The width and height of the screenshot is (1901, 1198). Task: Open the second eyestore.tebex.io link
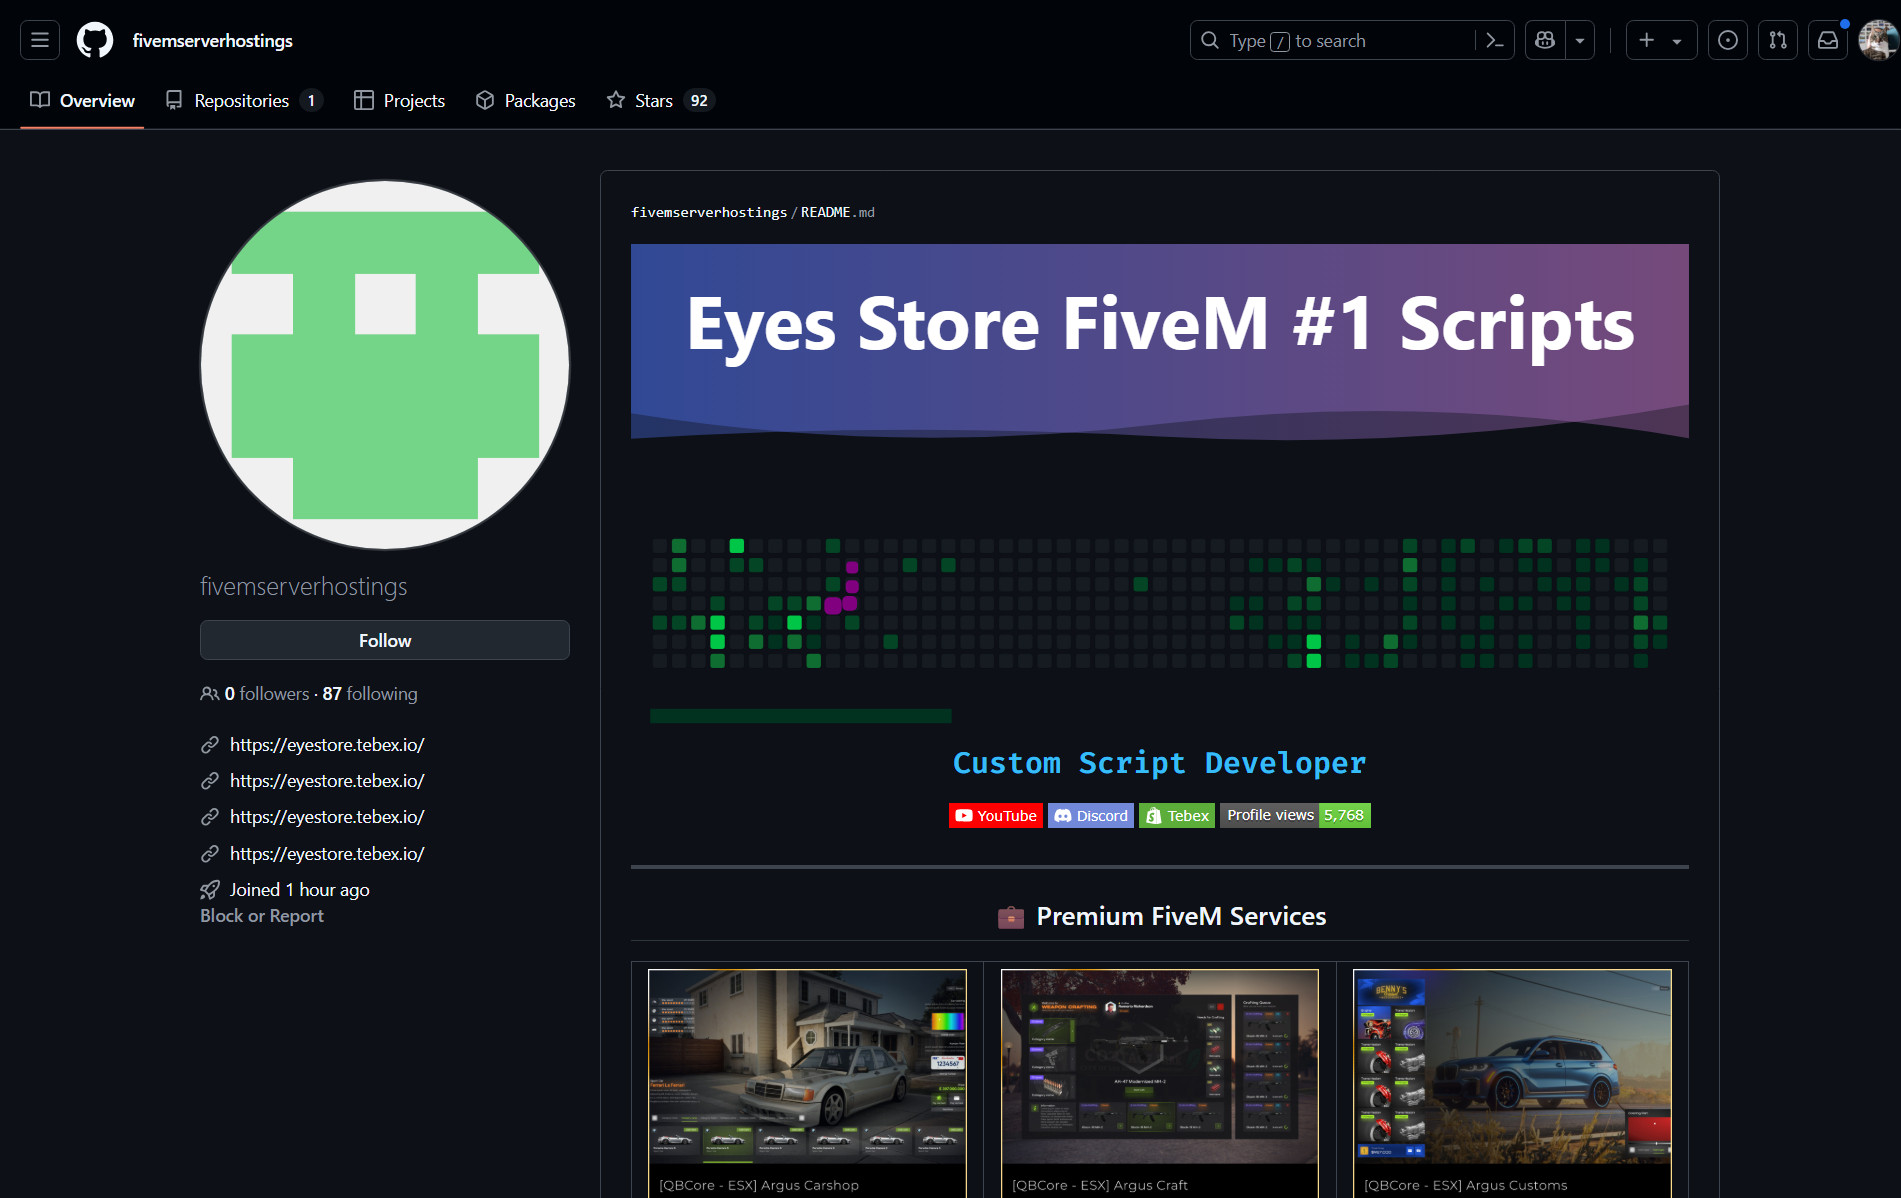[327, 780]
